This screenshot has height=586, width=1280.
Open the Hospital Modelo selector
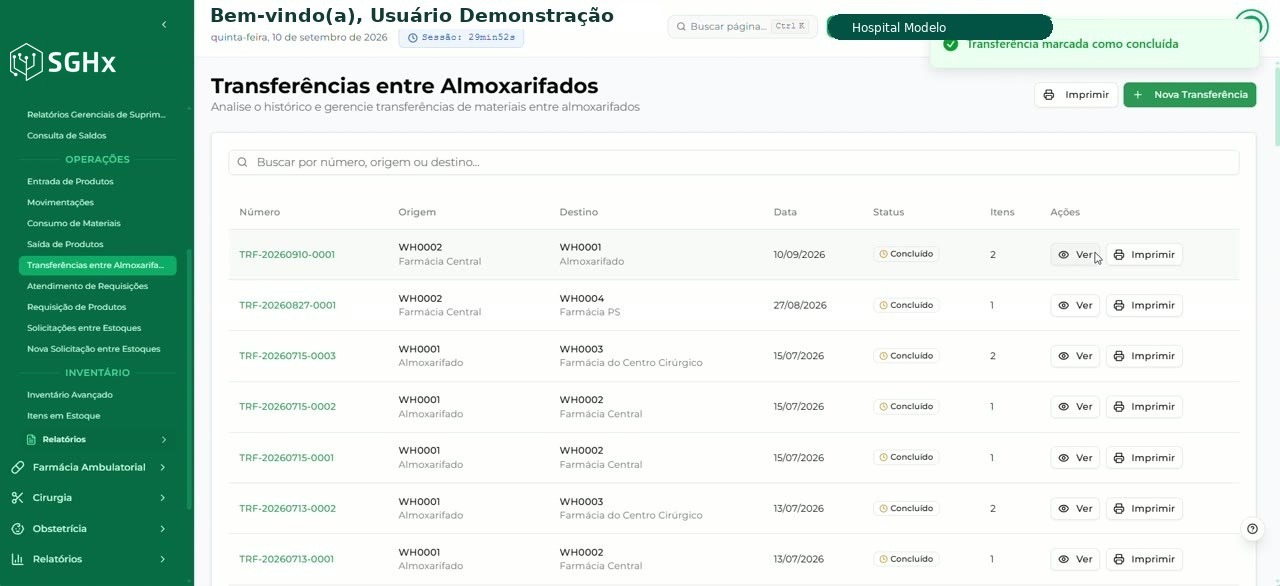pos(940,27)
